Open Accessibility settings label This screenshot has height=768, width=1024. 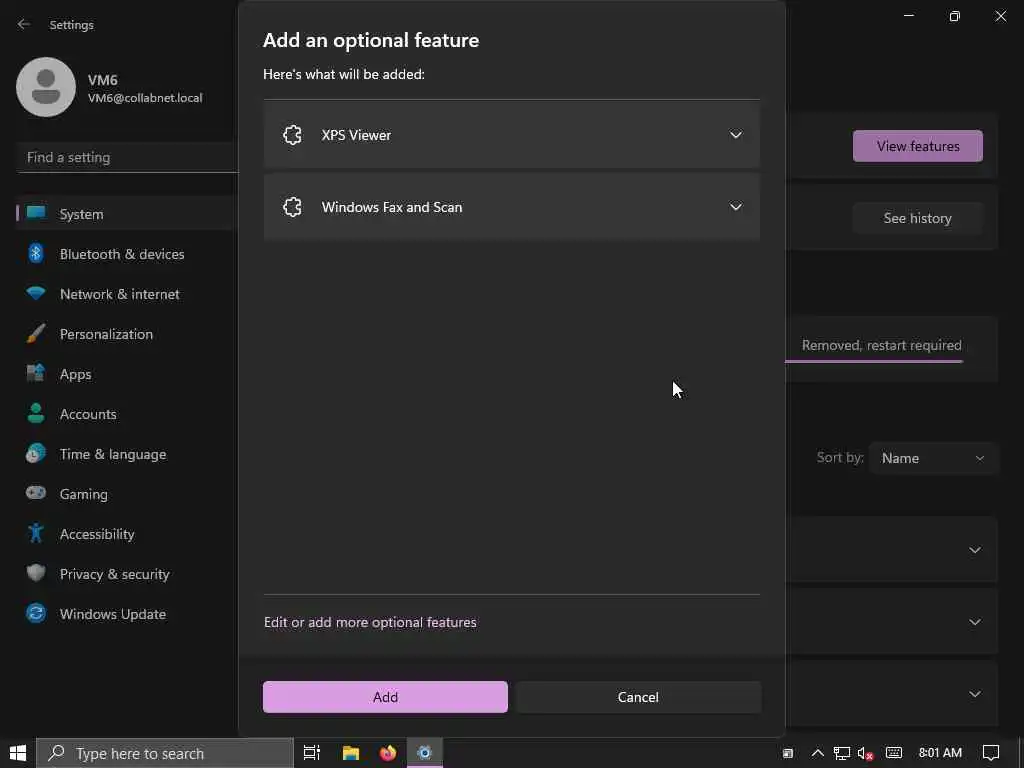pyautogui.click(x=97, y=534)
